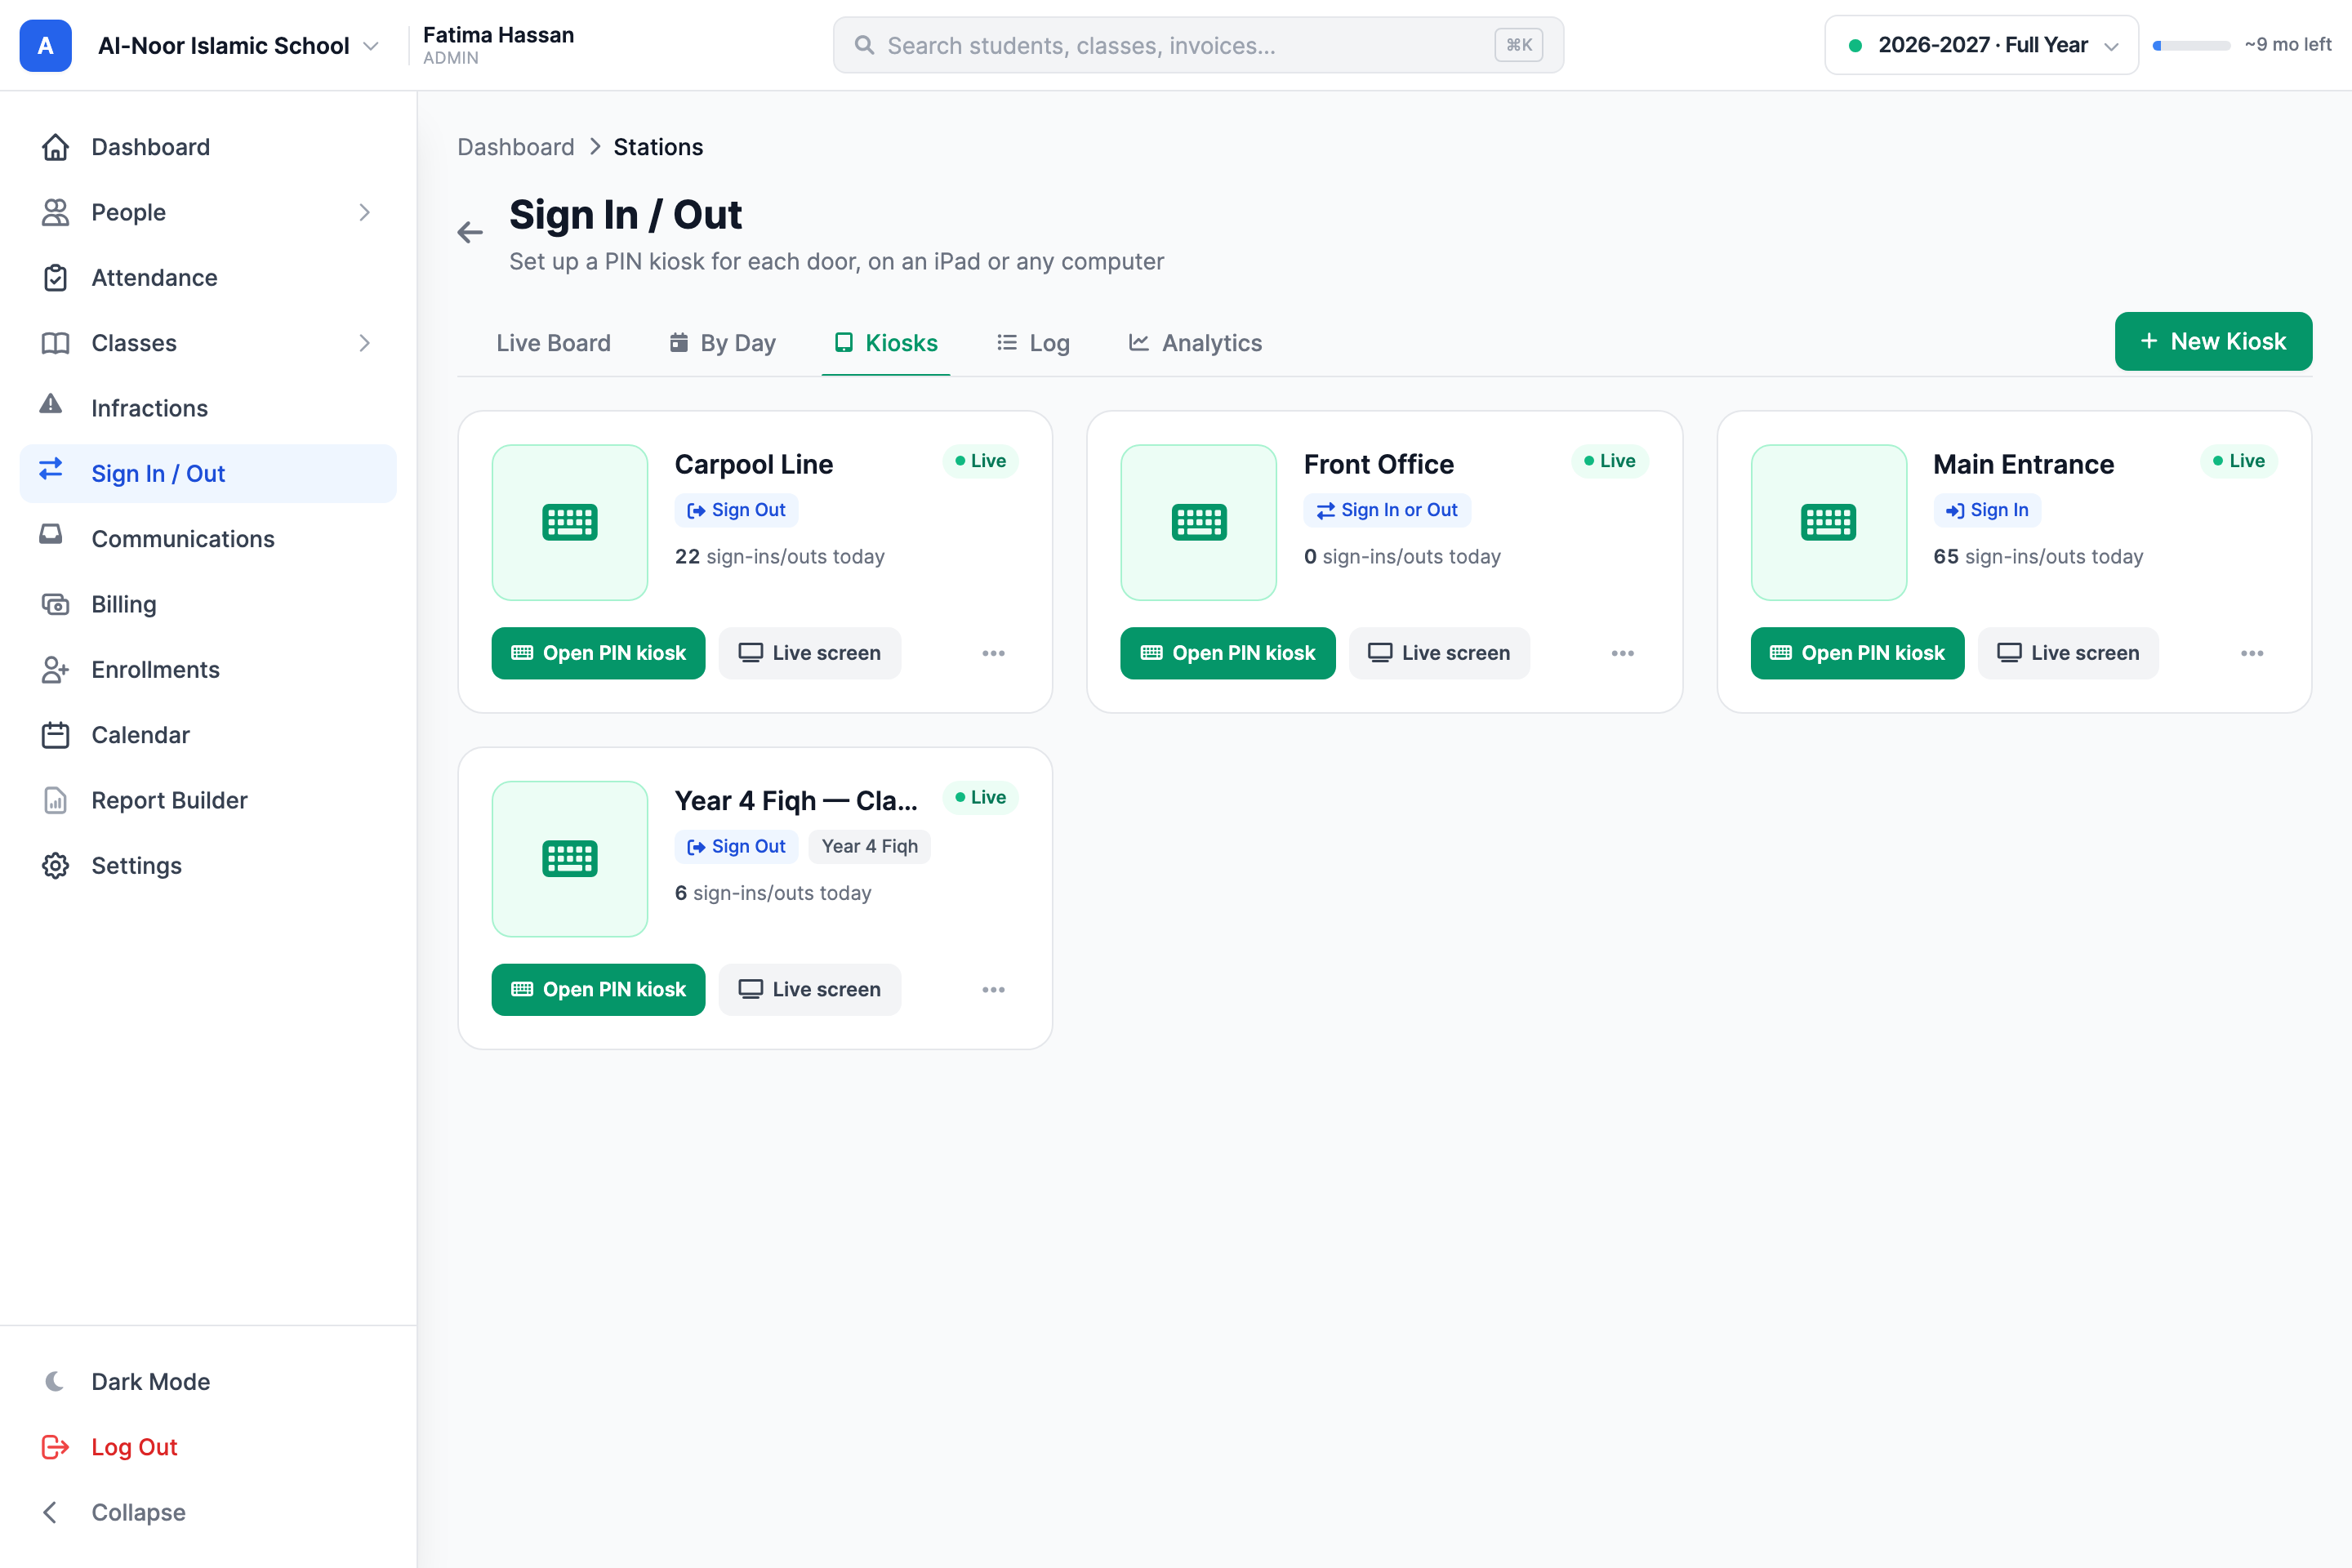The height and width of the screenshot is (1568, 2352).
Task: Click the back arrow beside Sign In / Out
Action: tap(470, 233)
